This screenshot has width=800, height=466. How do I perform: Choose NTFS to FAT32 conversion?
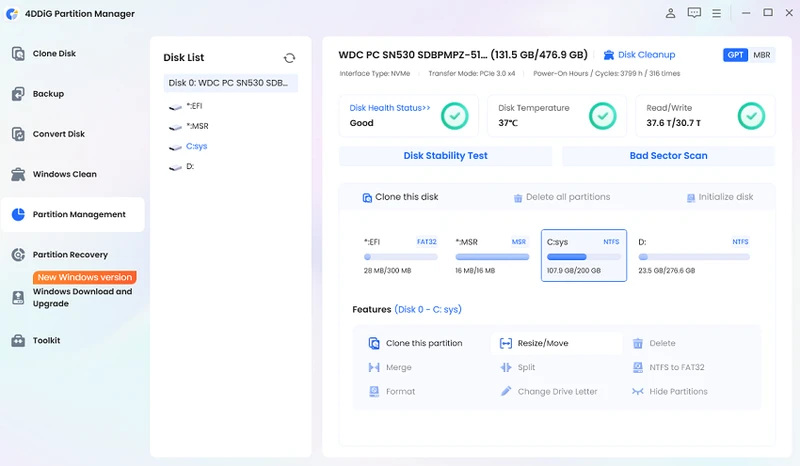click(668, 367)
